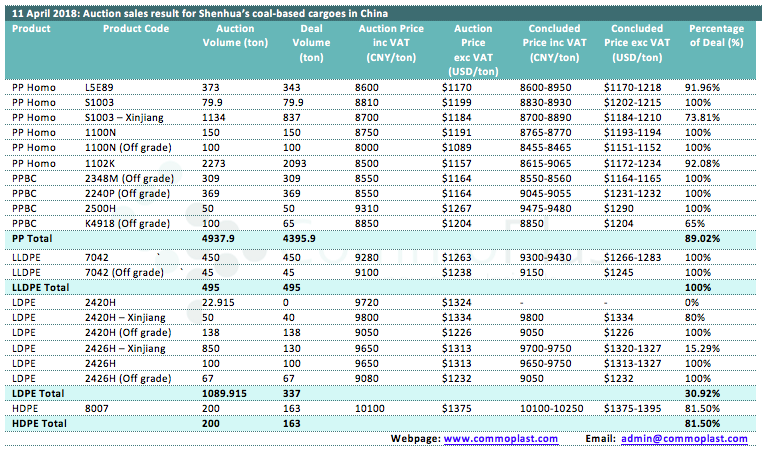Image resolution: width=762 pixels, height=453 pixels.
Task: Select the PP Total row label
Action: [x=33, y=241]
